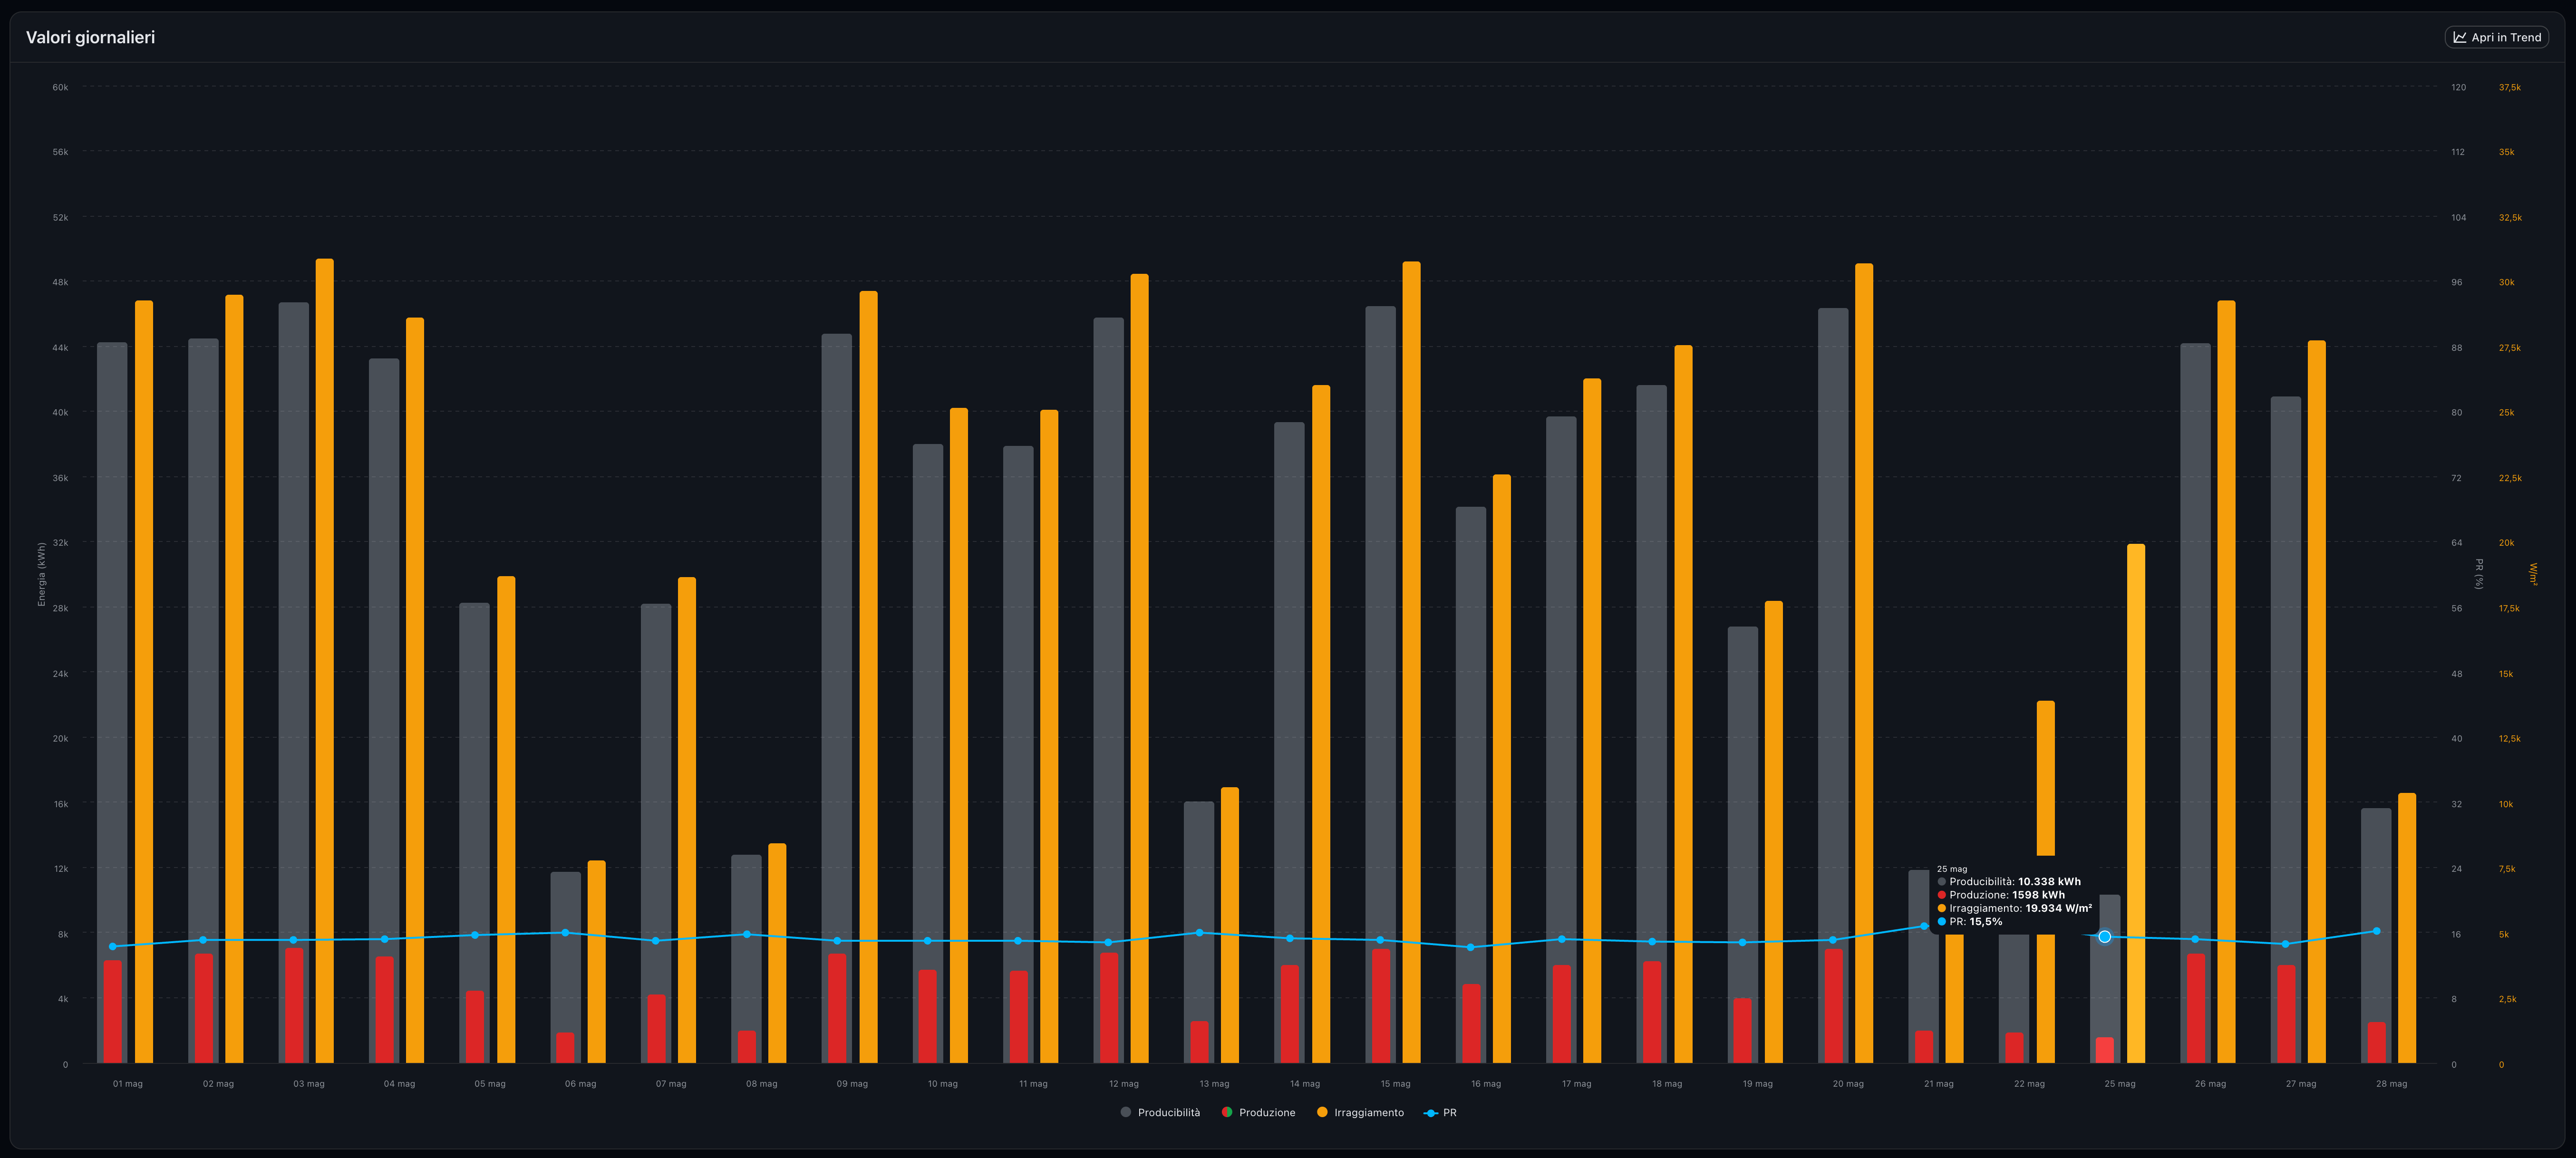Screen dimensions: 2576x1158
Task: Click the 14 mag x-axis label
Action: [1304, 1083]
